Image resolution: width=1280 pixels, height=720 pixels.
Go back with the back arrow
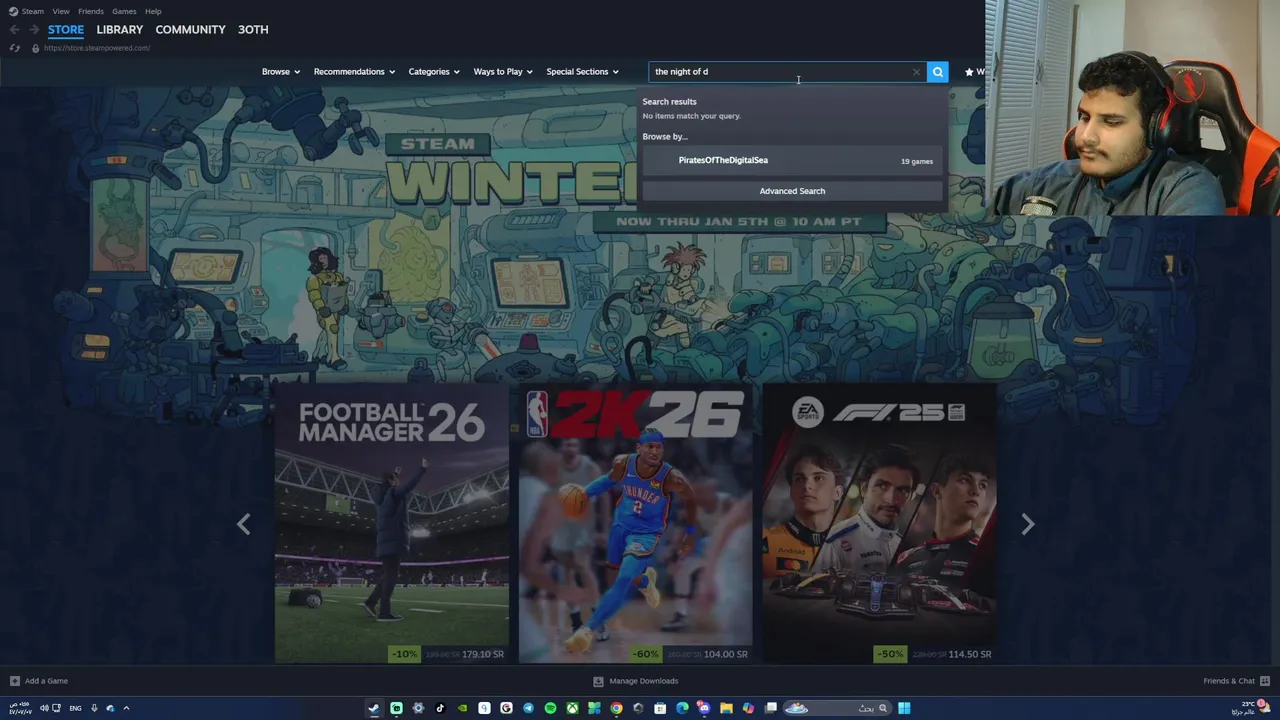(x=14, y=30)
